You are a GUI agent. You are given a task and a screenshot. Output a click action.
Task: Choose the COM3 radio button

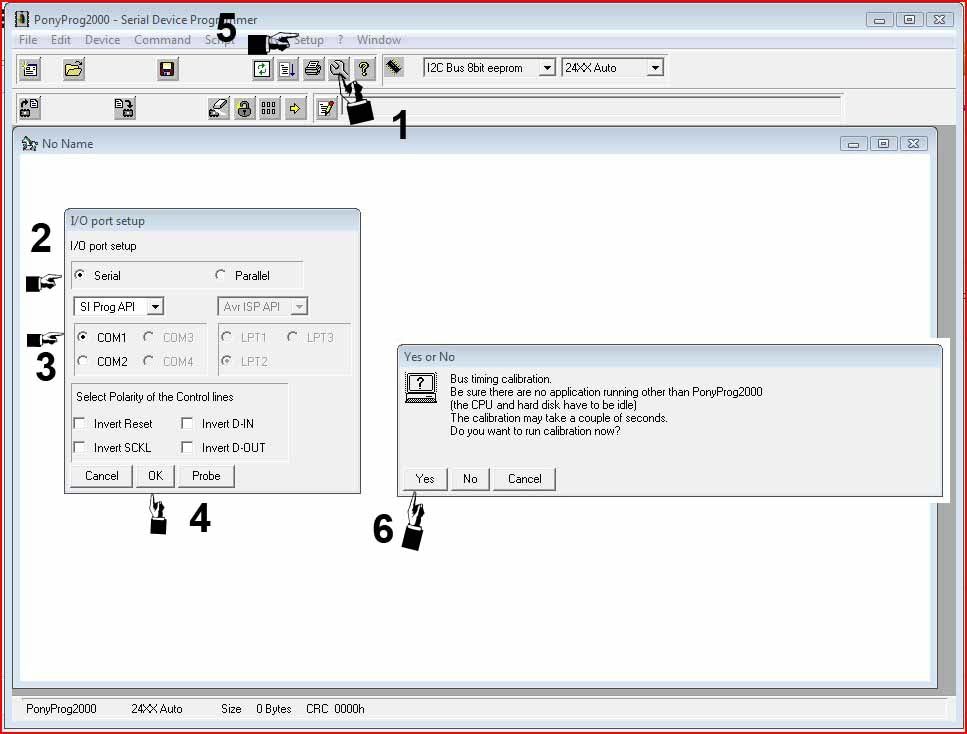coord(148,337)
